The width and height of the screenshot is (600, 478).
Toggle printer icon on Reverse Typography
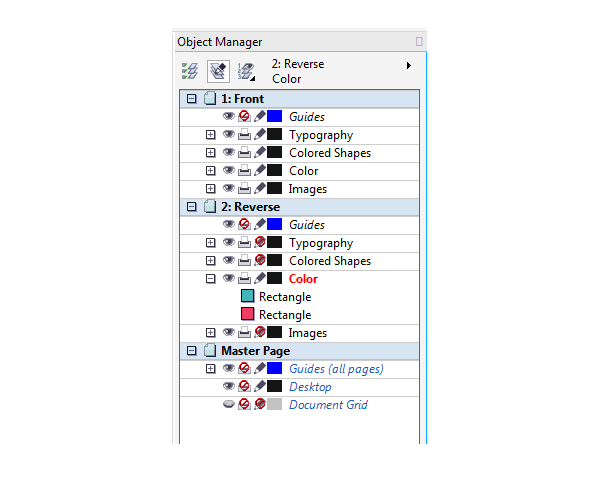pyautogui.click(x=244, y=242)
